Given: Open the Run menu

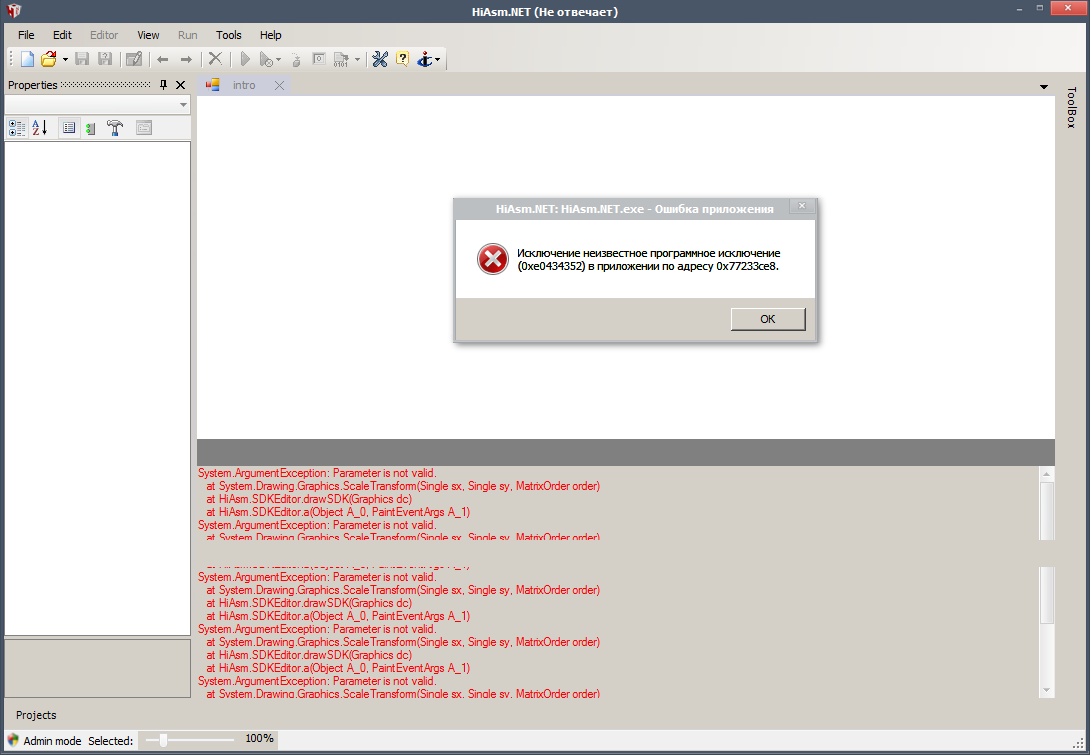Looking at the screenshot, I should pos(188,35).
